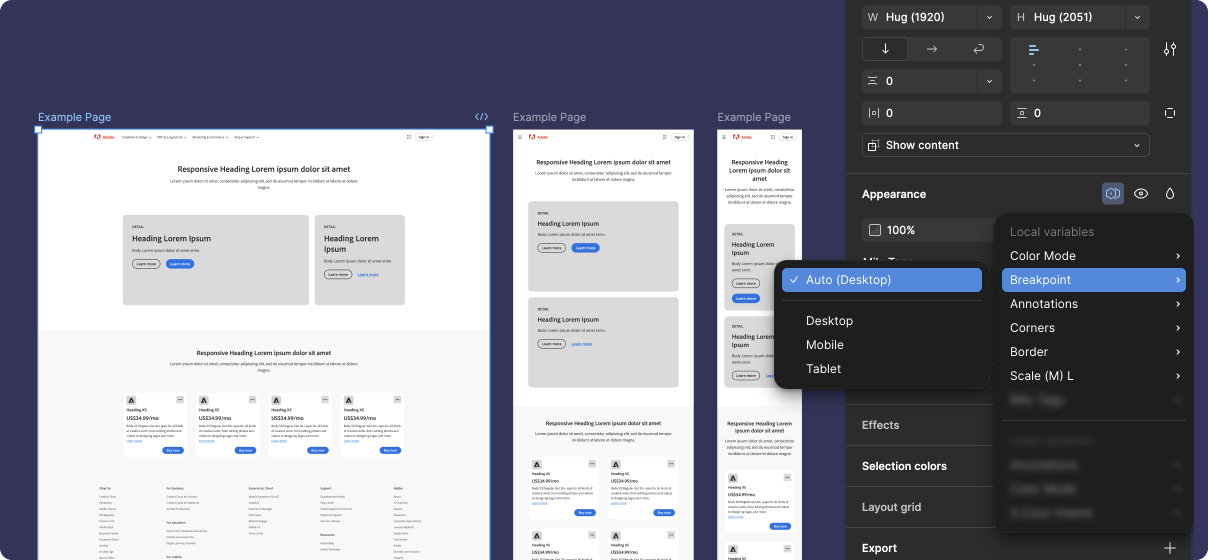Expand the height Hug sizing dropdown

coord(1137,17)
